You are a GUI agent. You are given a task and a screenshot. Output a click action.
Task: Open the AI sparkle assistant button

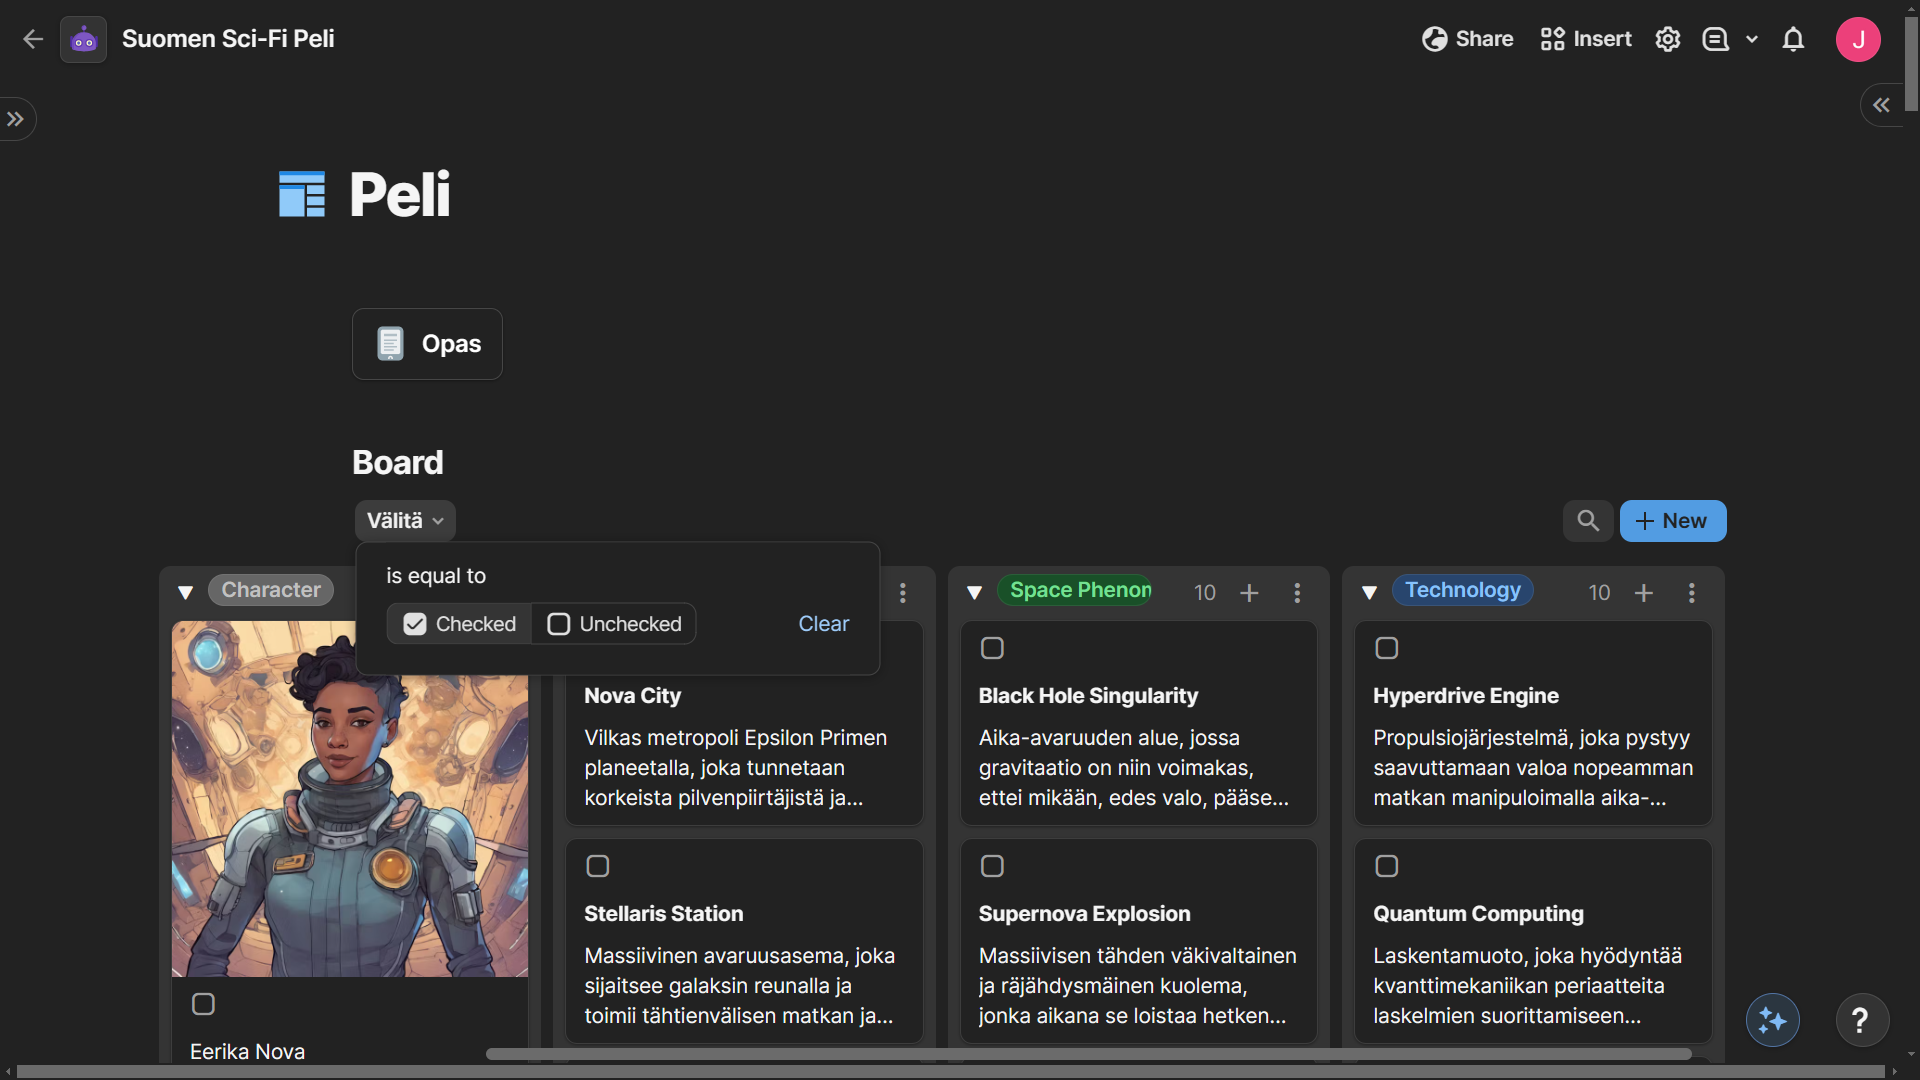tap(1772, 1020)
